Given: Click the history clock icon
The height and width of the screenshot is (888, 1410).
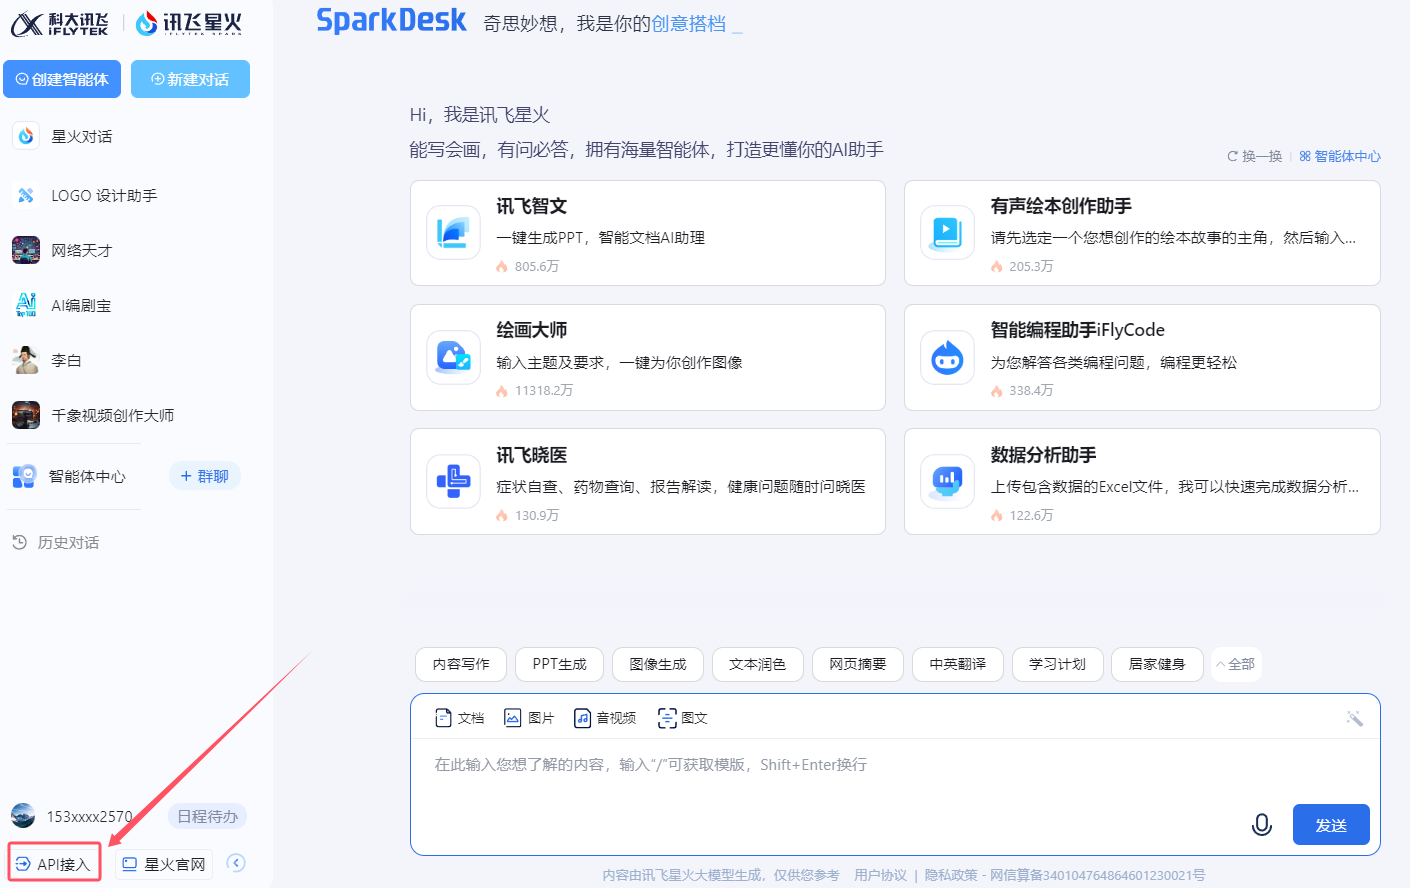Looking at the screenshot, I should pyautogui.click(x=19, y=542).
